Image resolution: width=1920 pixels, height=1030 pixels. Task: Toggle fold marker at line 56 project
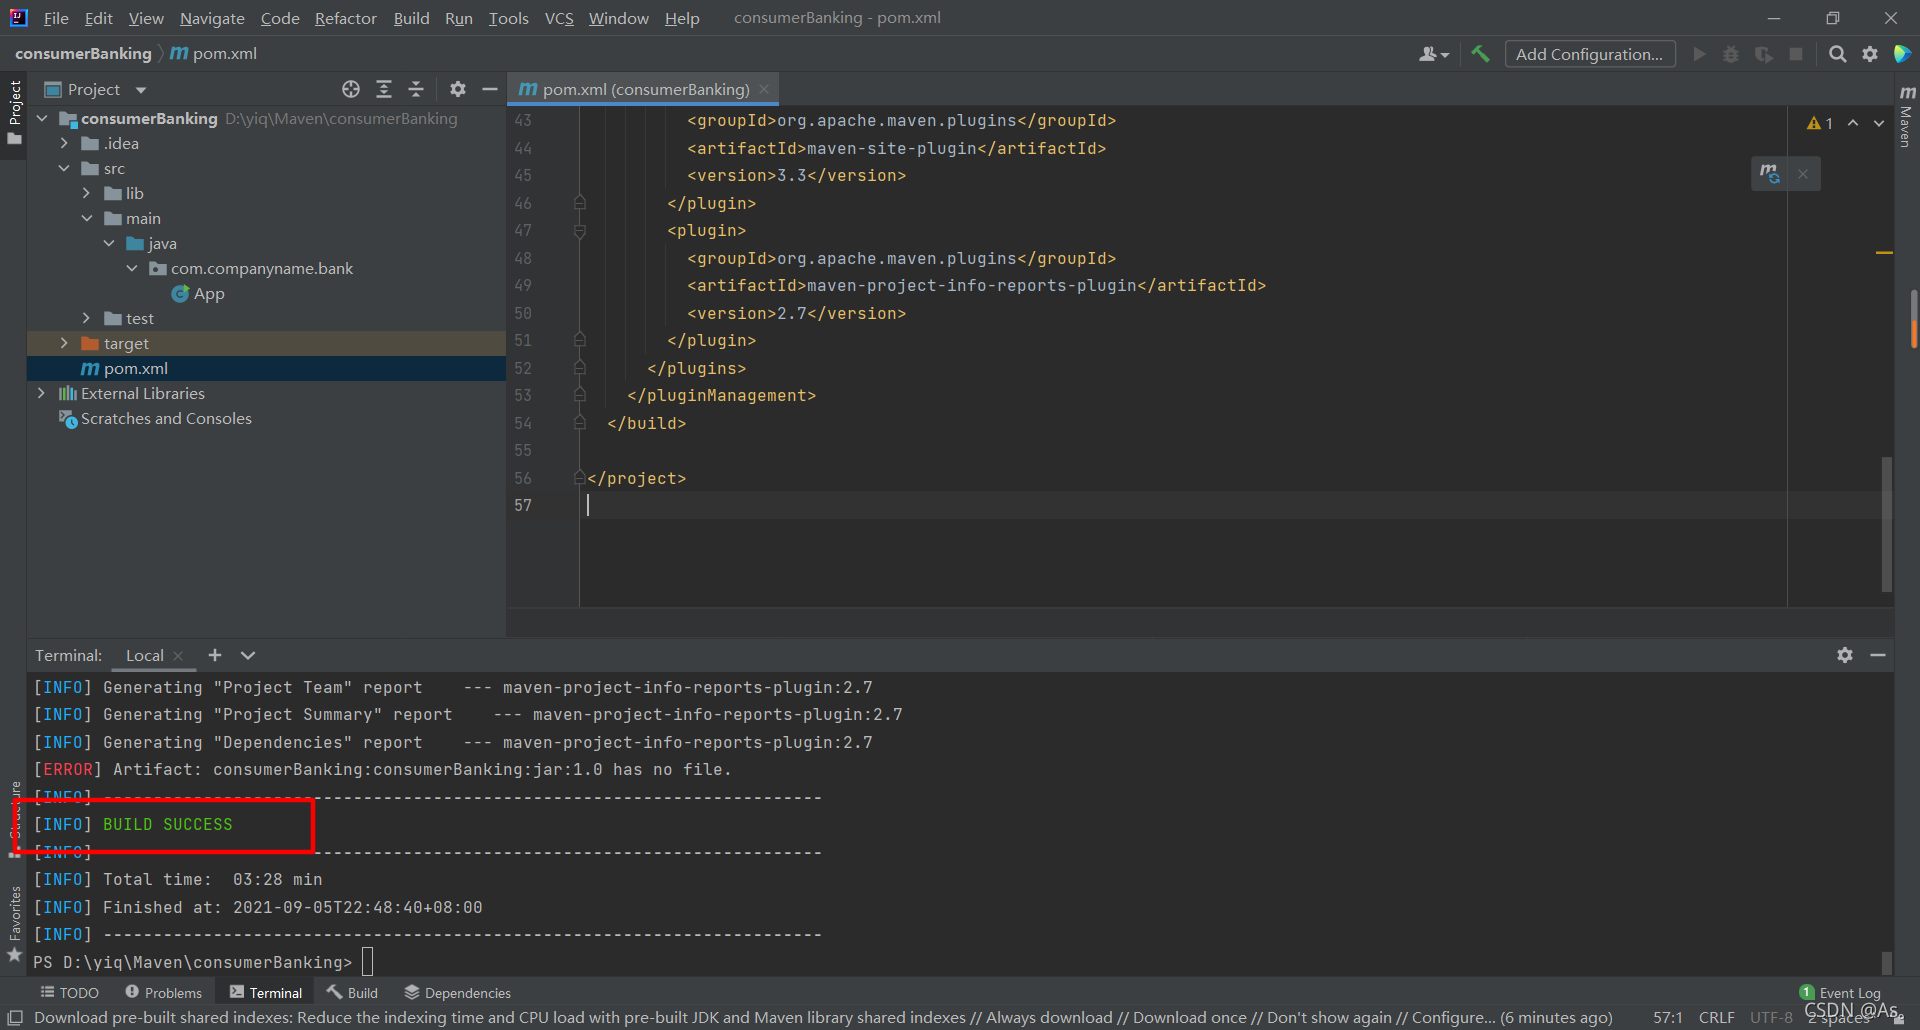[579, 478]
